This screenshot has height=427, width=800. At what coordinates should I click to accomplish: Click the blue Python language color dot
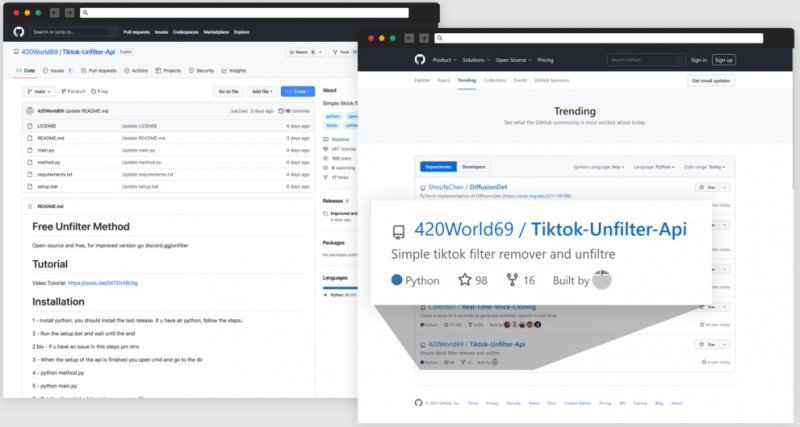point(397,281)
